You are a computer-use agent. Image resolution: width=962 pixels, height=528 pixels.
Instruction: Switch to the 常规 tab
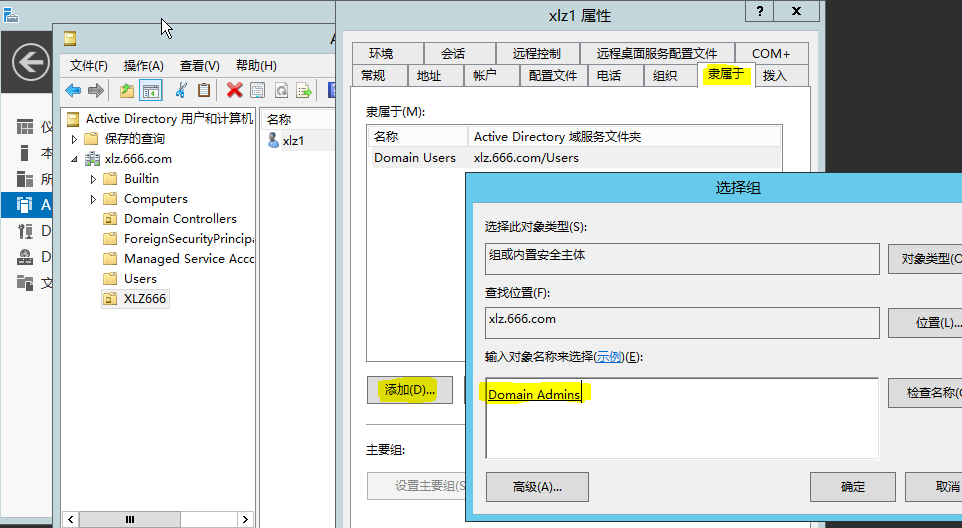380,75
